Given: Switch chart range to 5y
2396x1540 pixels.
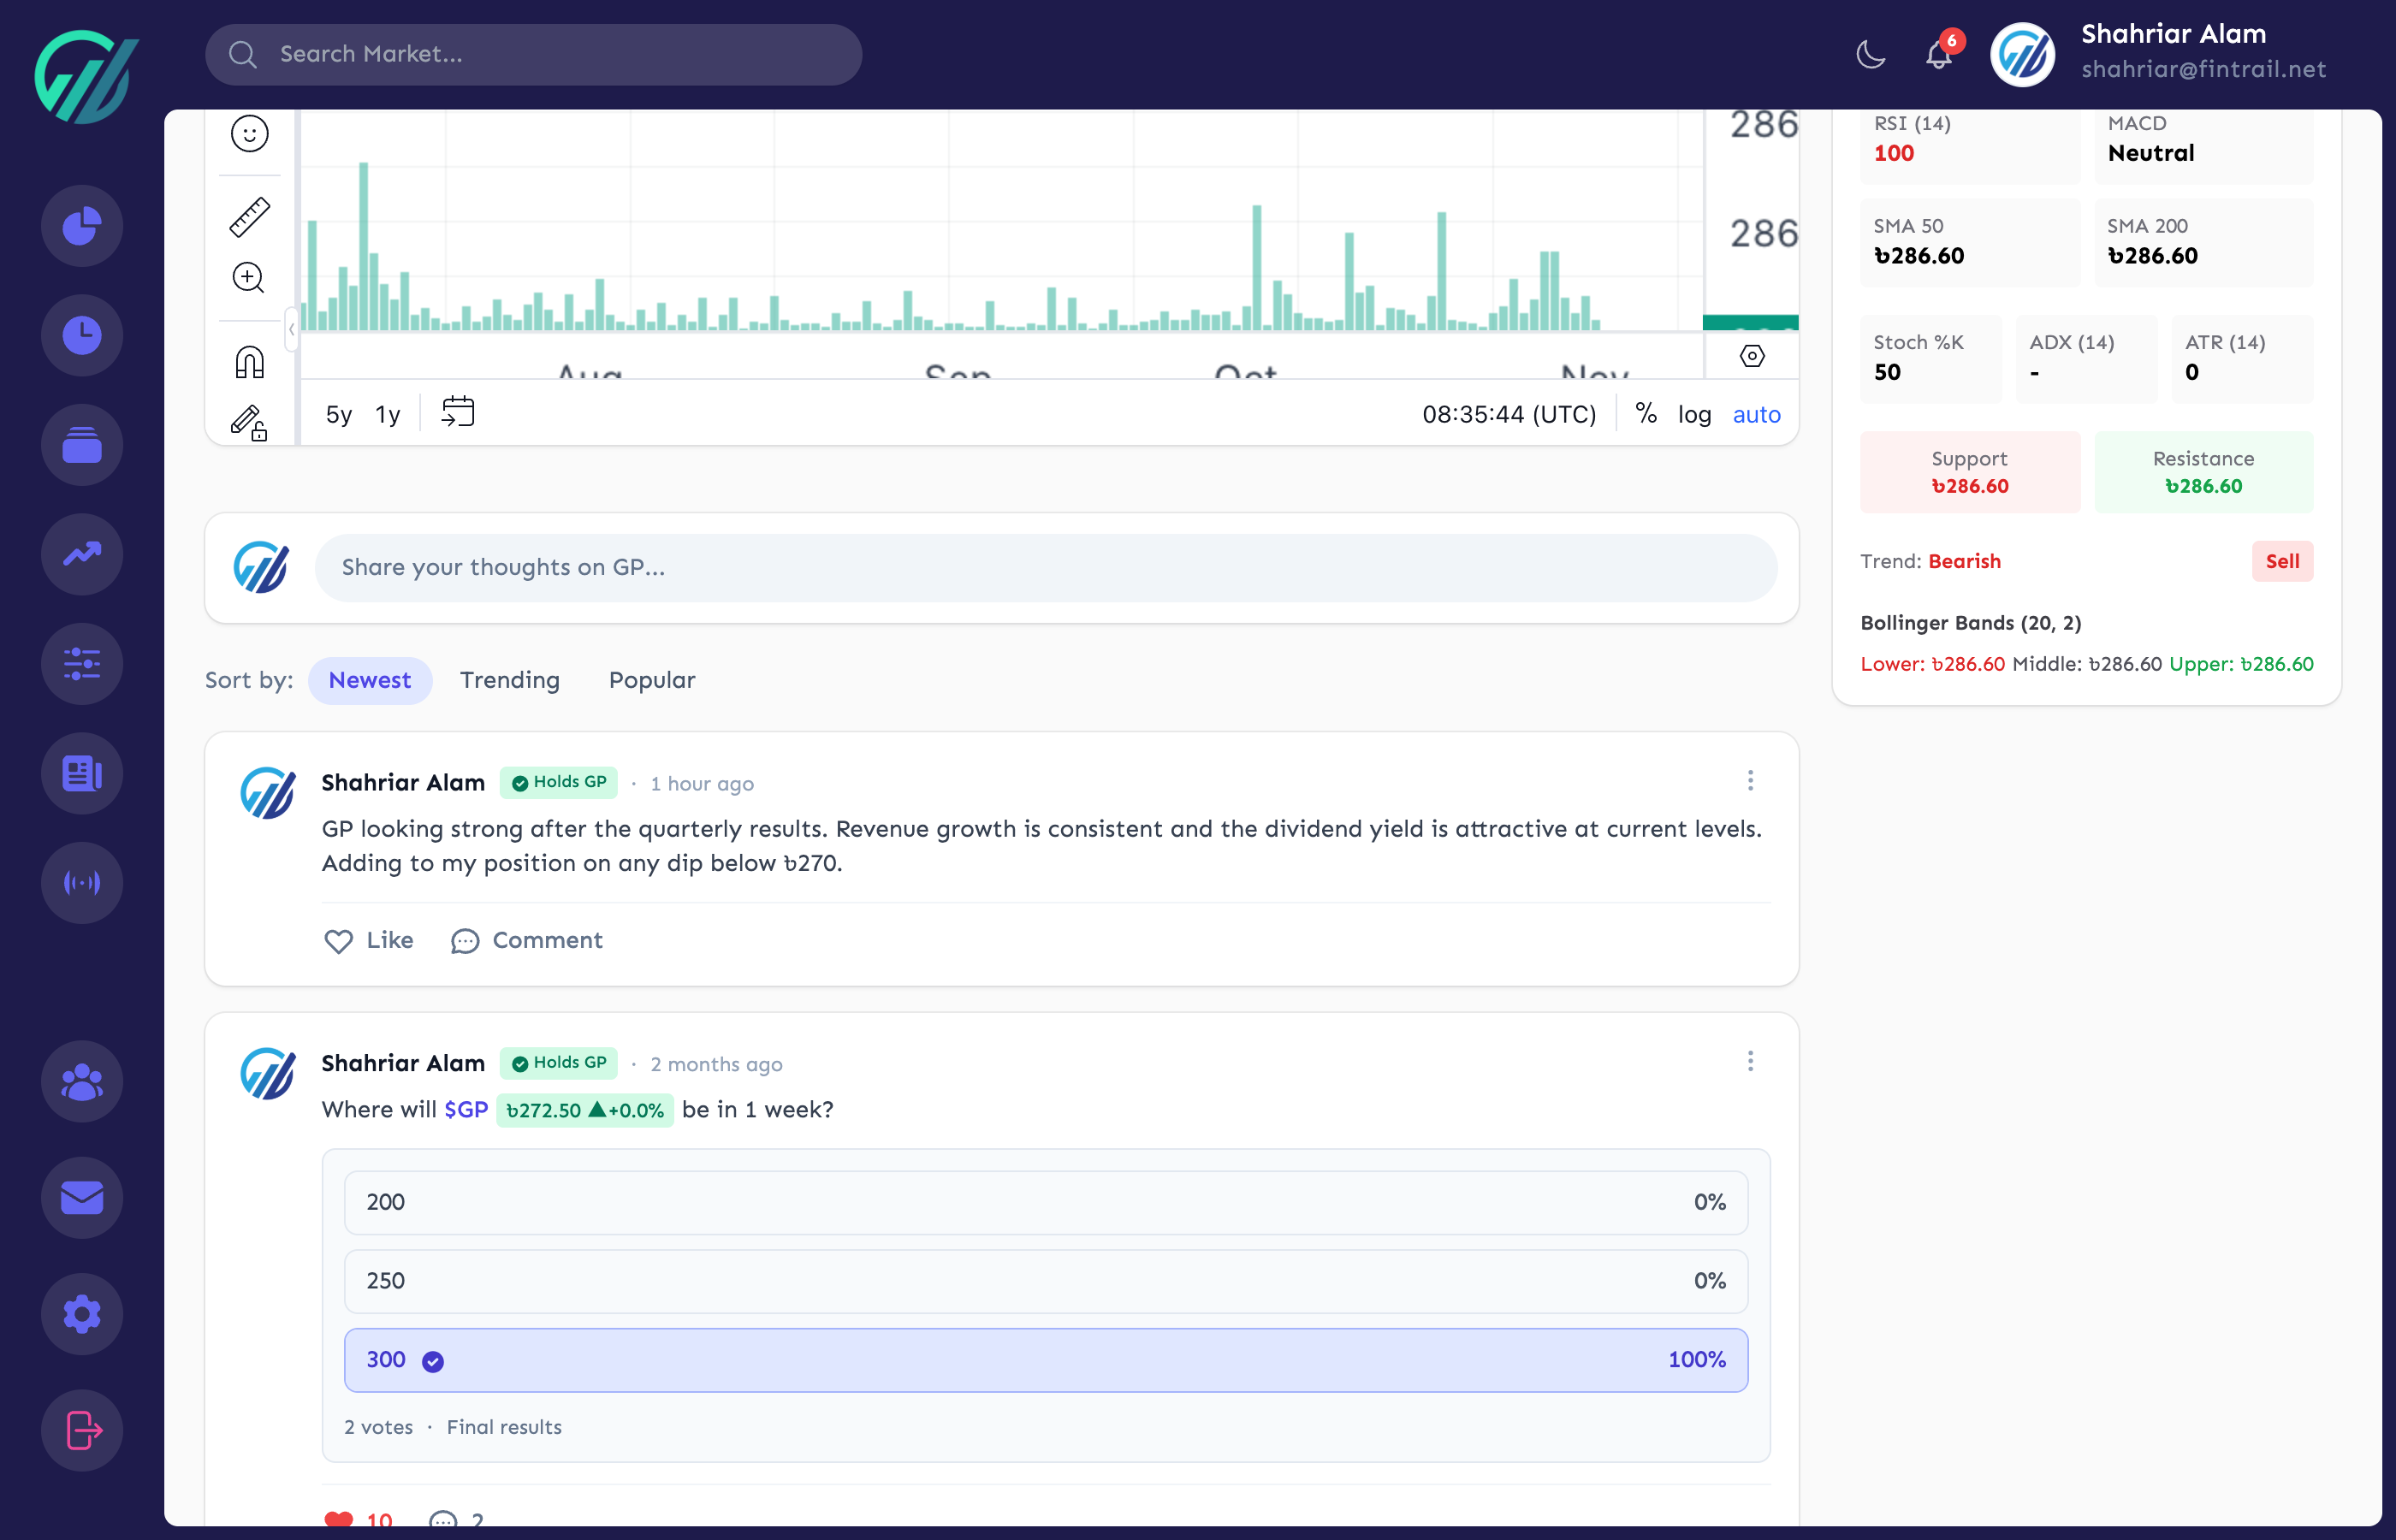Looking at the screenshot, I should tap(338, 414).
